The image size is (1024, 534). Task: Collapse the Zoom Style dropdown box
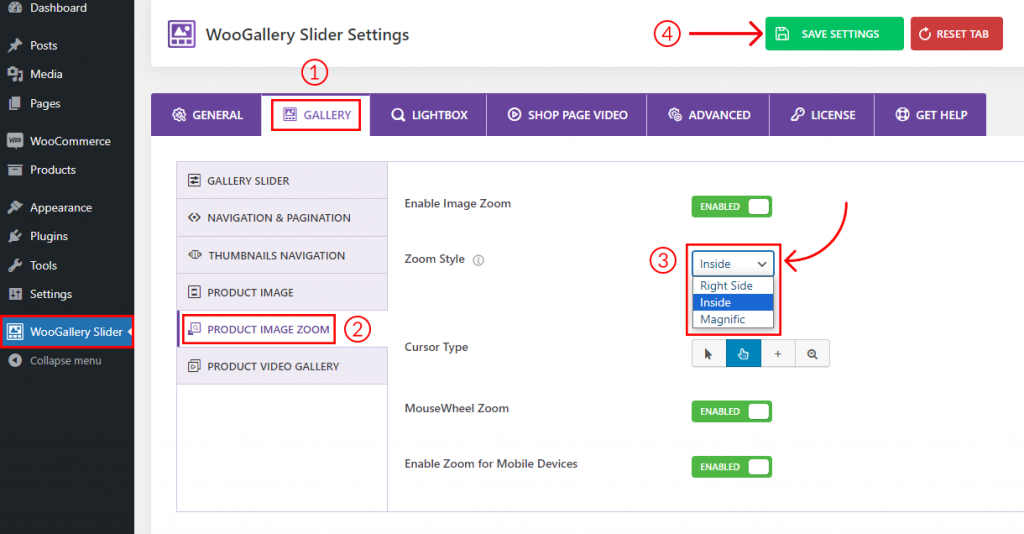[x=733, y=264]
